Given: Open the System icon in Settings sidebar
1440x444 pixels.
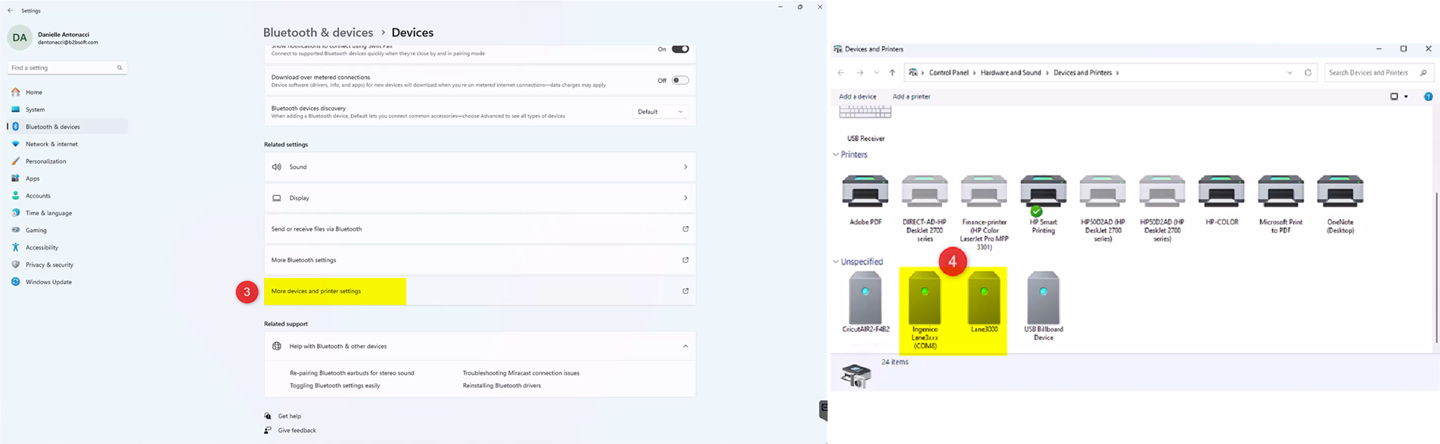Looking at the screenshot, I should point(16,109).
